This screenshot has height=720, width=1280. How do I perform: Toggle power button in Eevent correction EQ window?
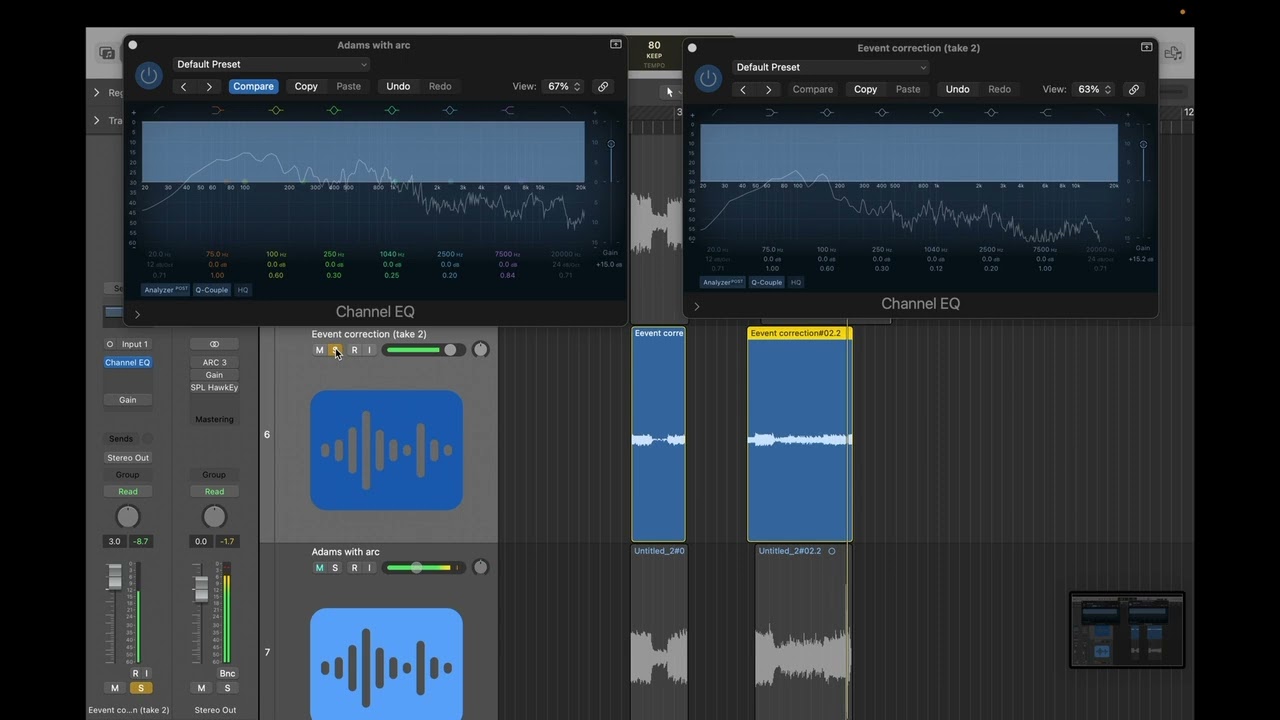pos(708,78)
